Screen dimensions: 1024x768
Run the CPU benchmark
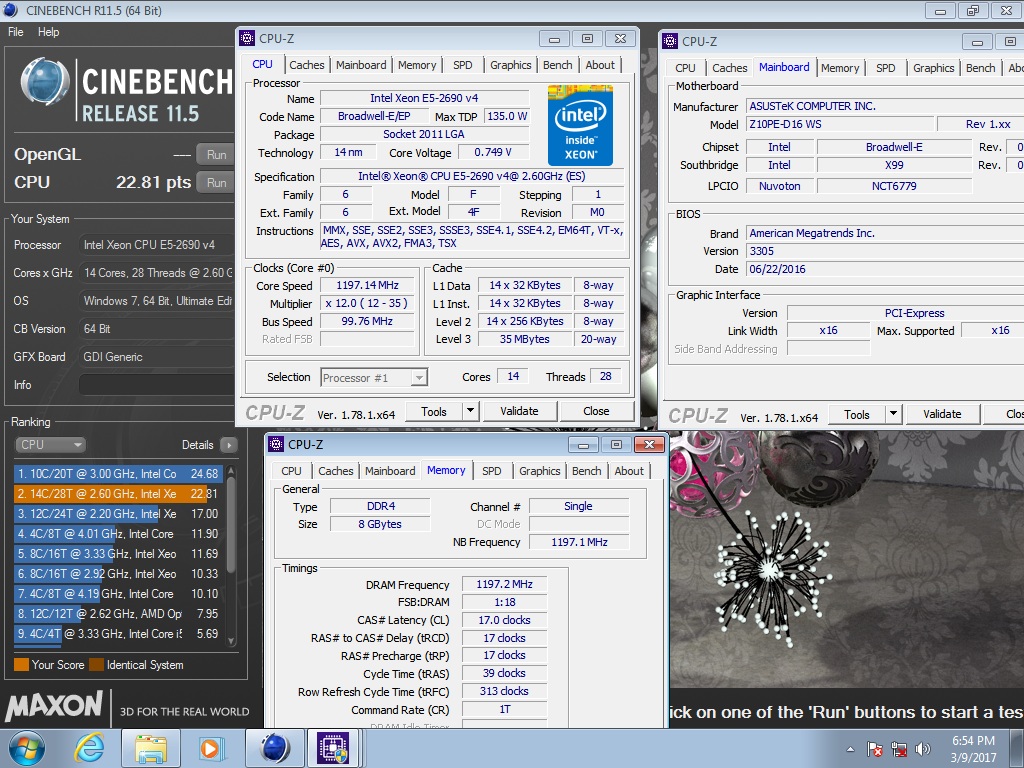[216, 183]
